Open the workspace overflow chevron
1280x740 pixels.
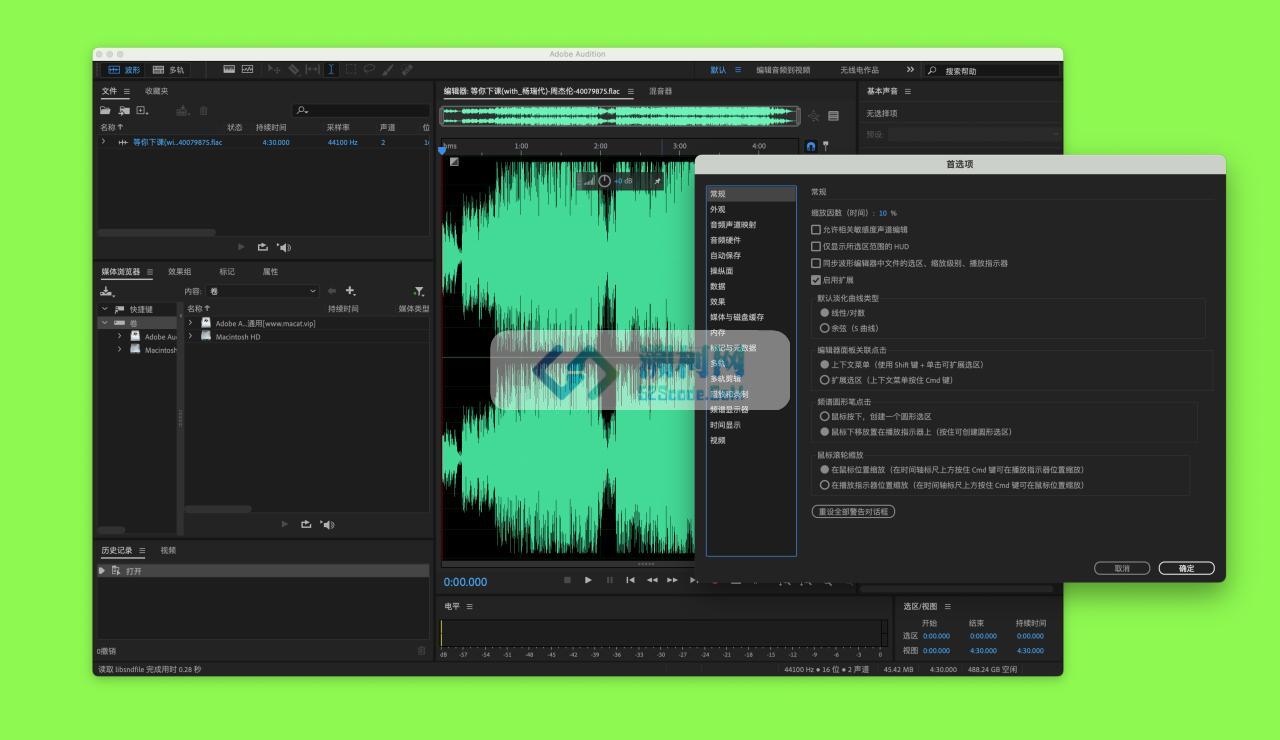point(910,70)
